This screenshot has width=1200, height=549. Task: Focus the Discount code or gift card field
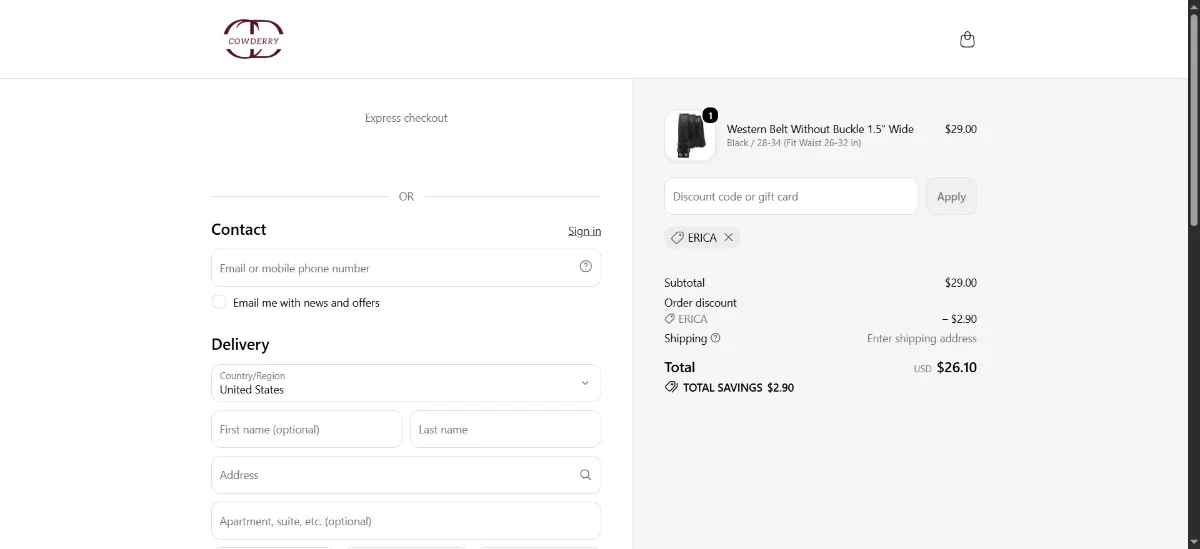tap(791, 196)
